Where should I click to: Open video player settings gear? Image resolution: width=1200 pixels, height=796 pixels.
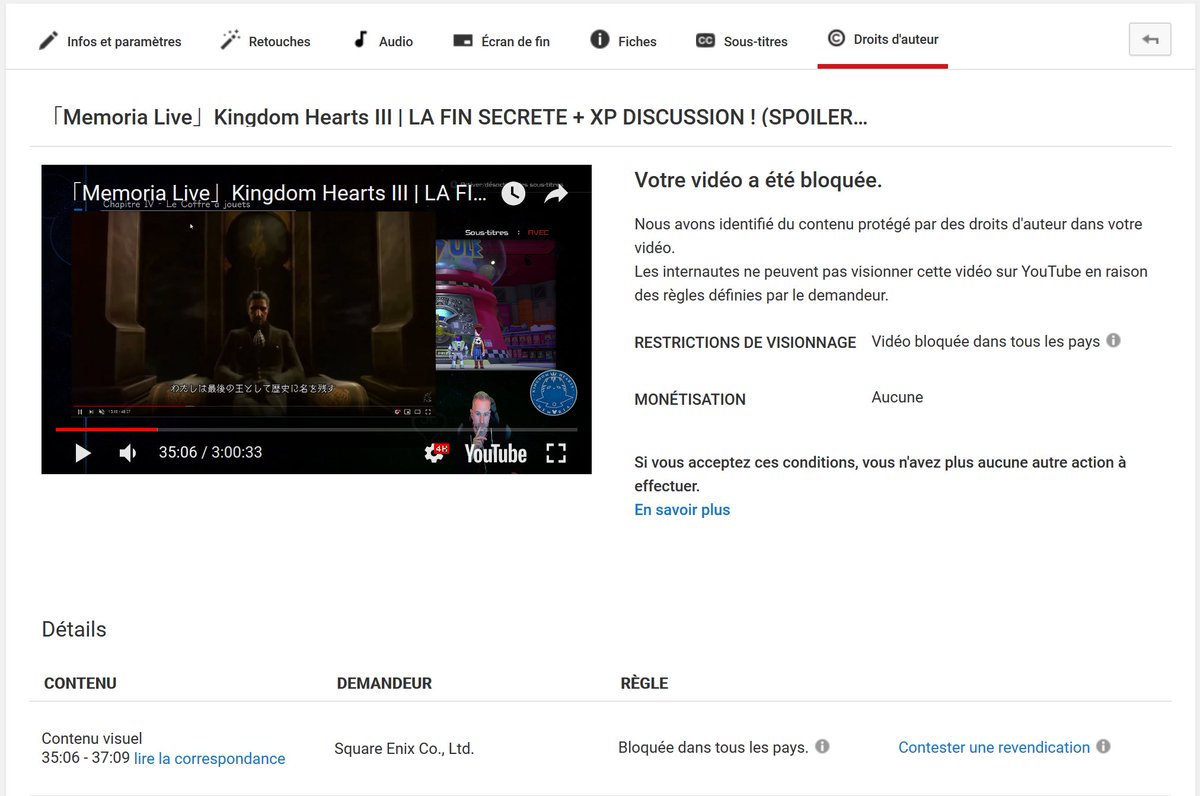[435, 453]
